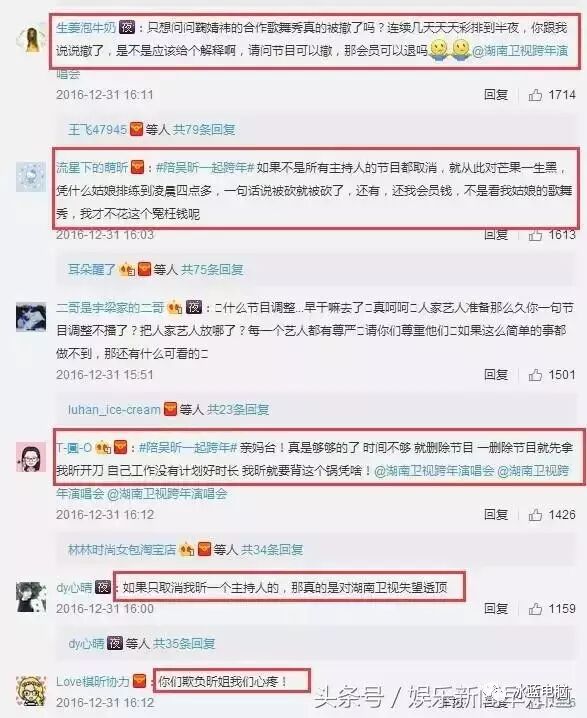Reply to the 2016-12-31 15:51 comment
Image resolution: width=587 pixels, height=718 pixels.
pyautogui.click(x=496, y=375)
